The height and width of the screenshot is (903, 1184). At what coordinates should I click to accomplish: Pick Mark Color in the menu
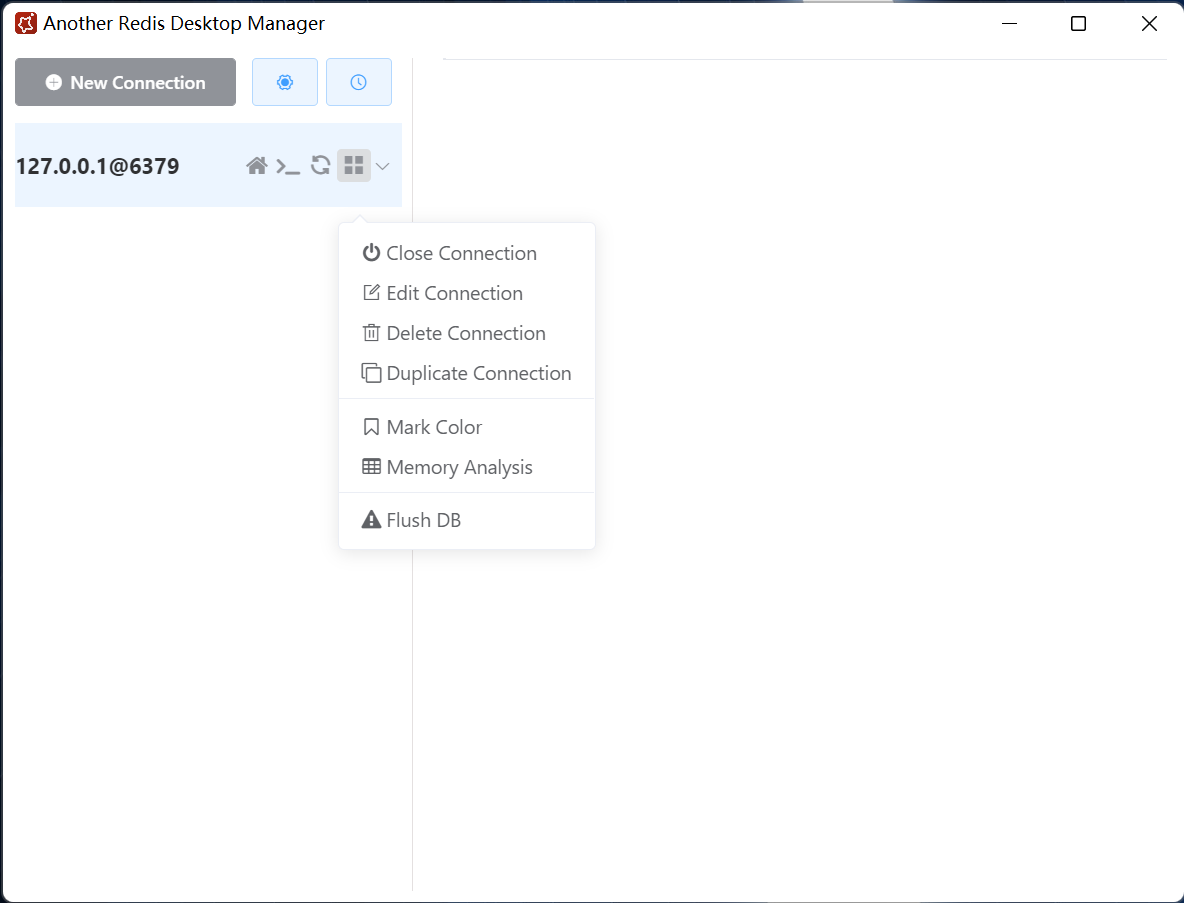click(x=467, y=427)
